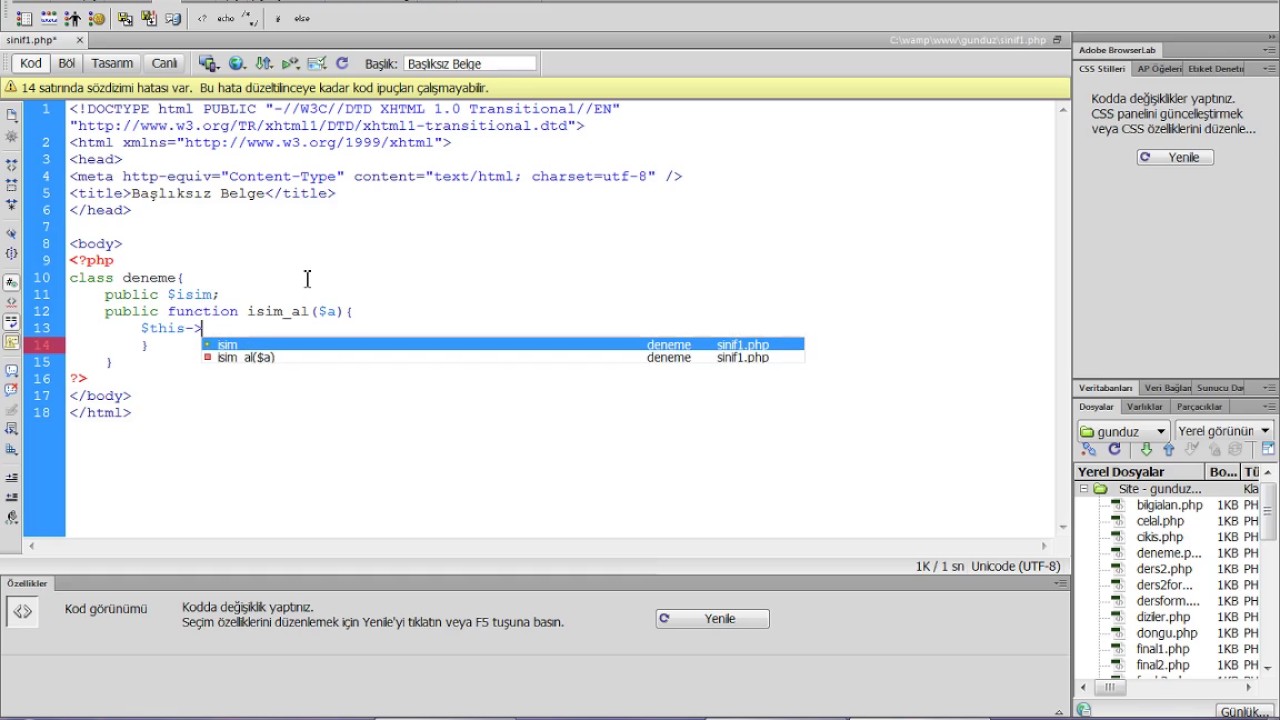Get files from remote server

tap(1146, 450)
